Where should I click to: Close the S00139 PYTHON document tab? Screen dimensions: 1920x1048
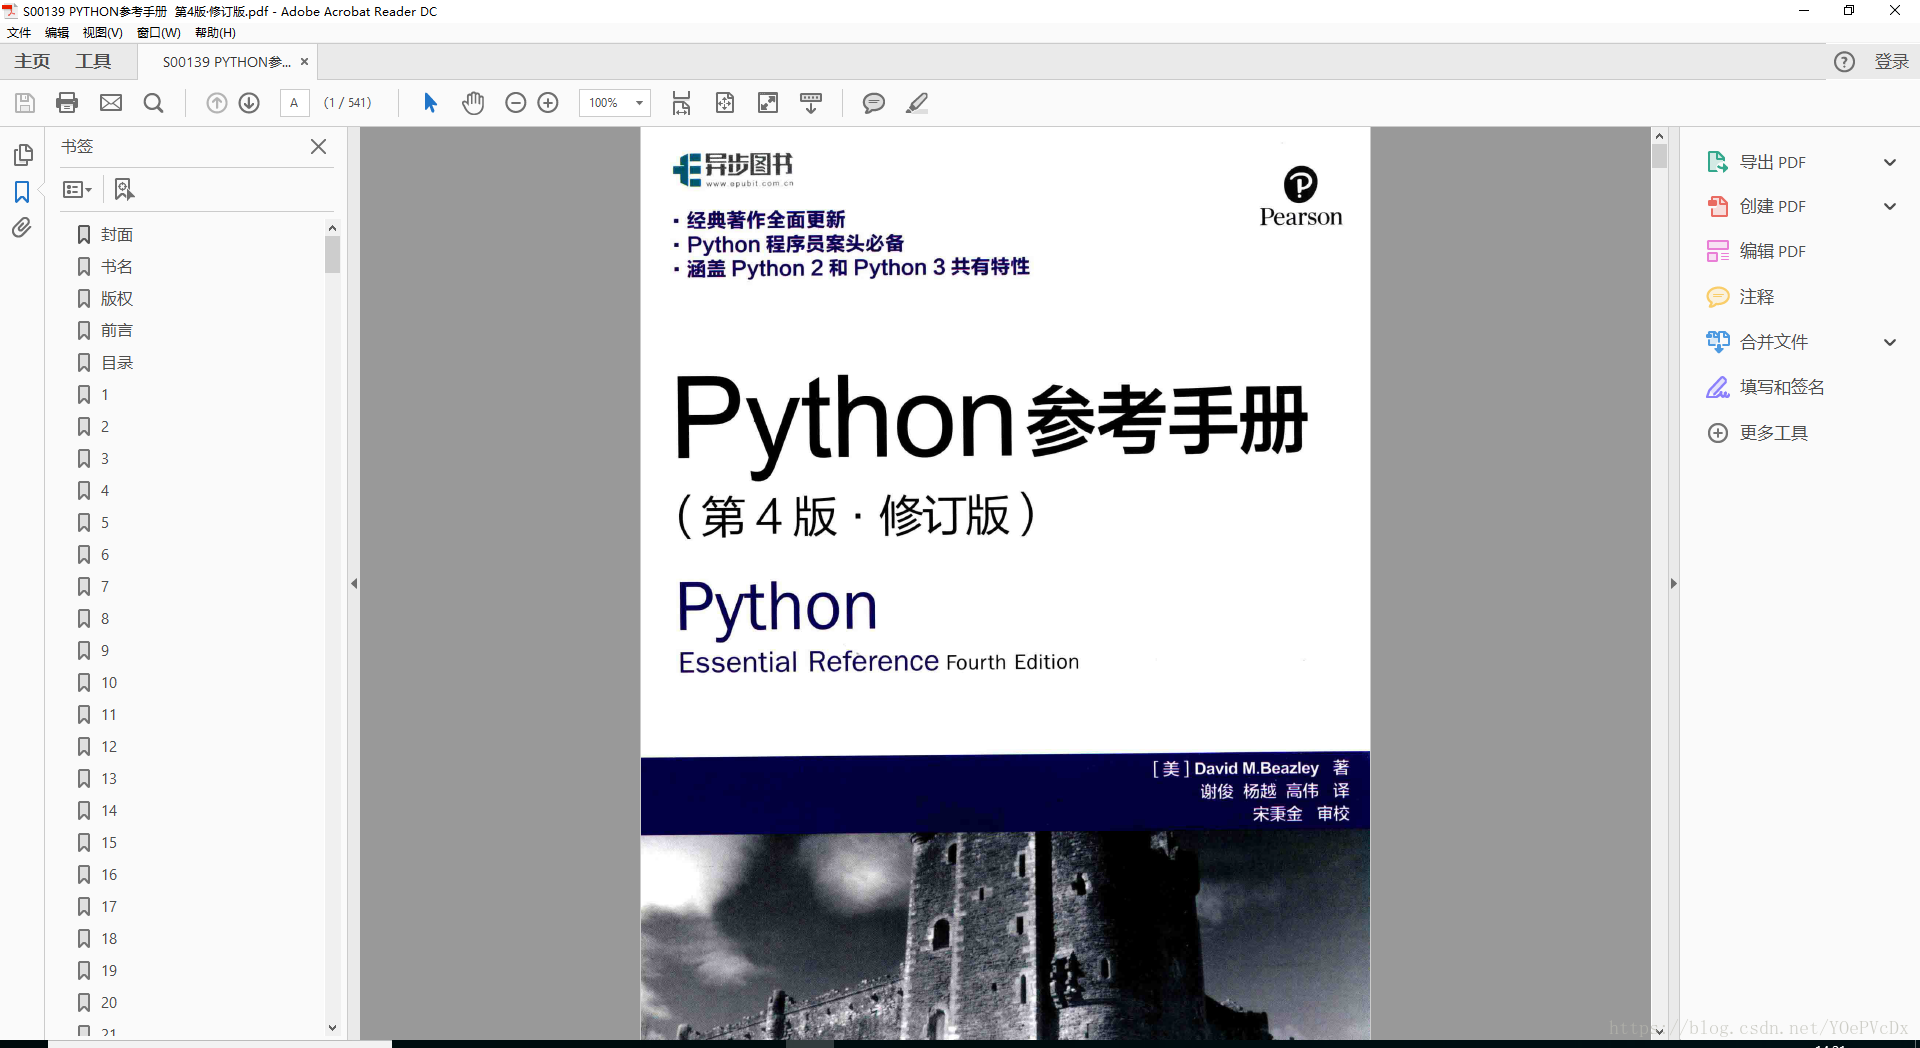[304, 62]
